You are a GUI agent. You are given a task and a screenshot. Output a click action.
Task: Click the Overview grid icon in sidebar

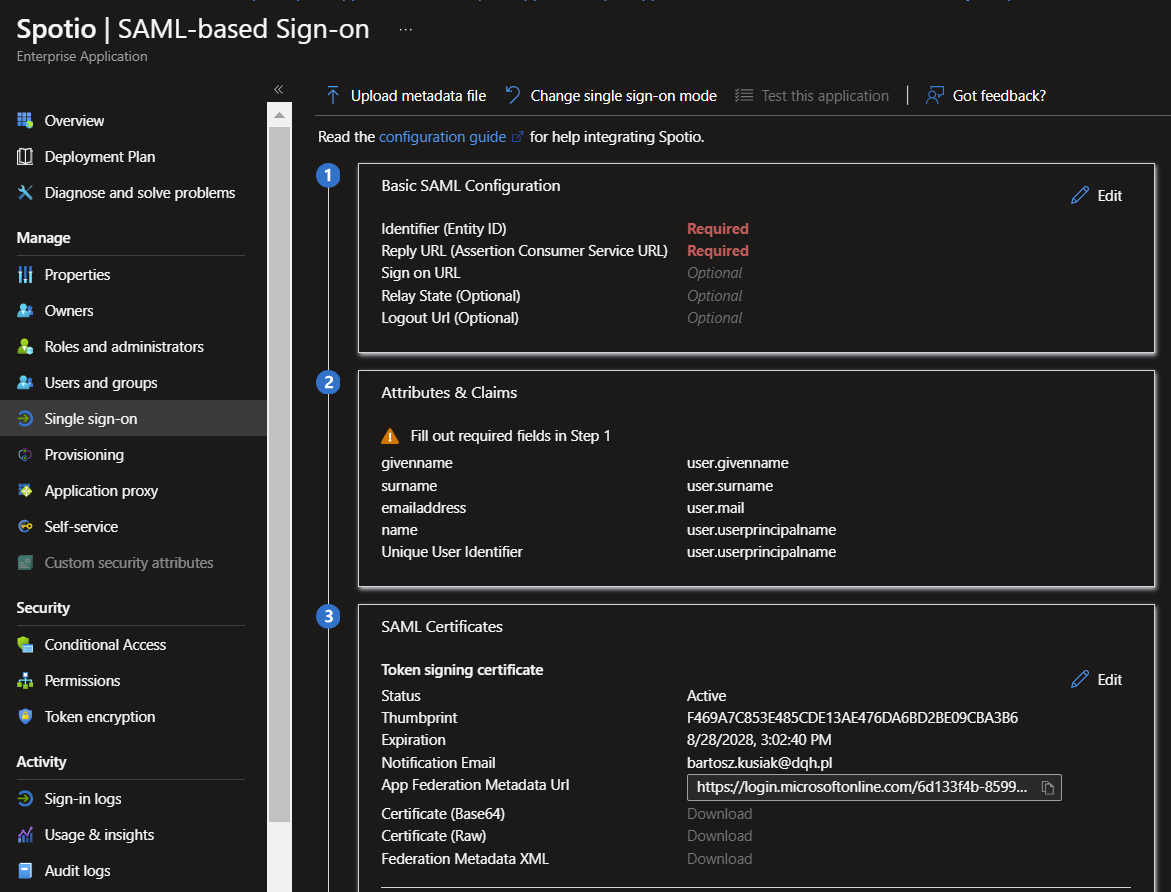click(25, 120)
